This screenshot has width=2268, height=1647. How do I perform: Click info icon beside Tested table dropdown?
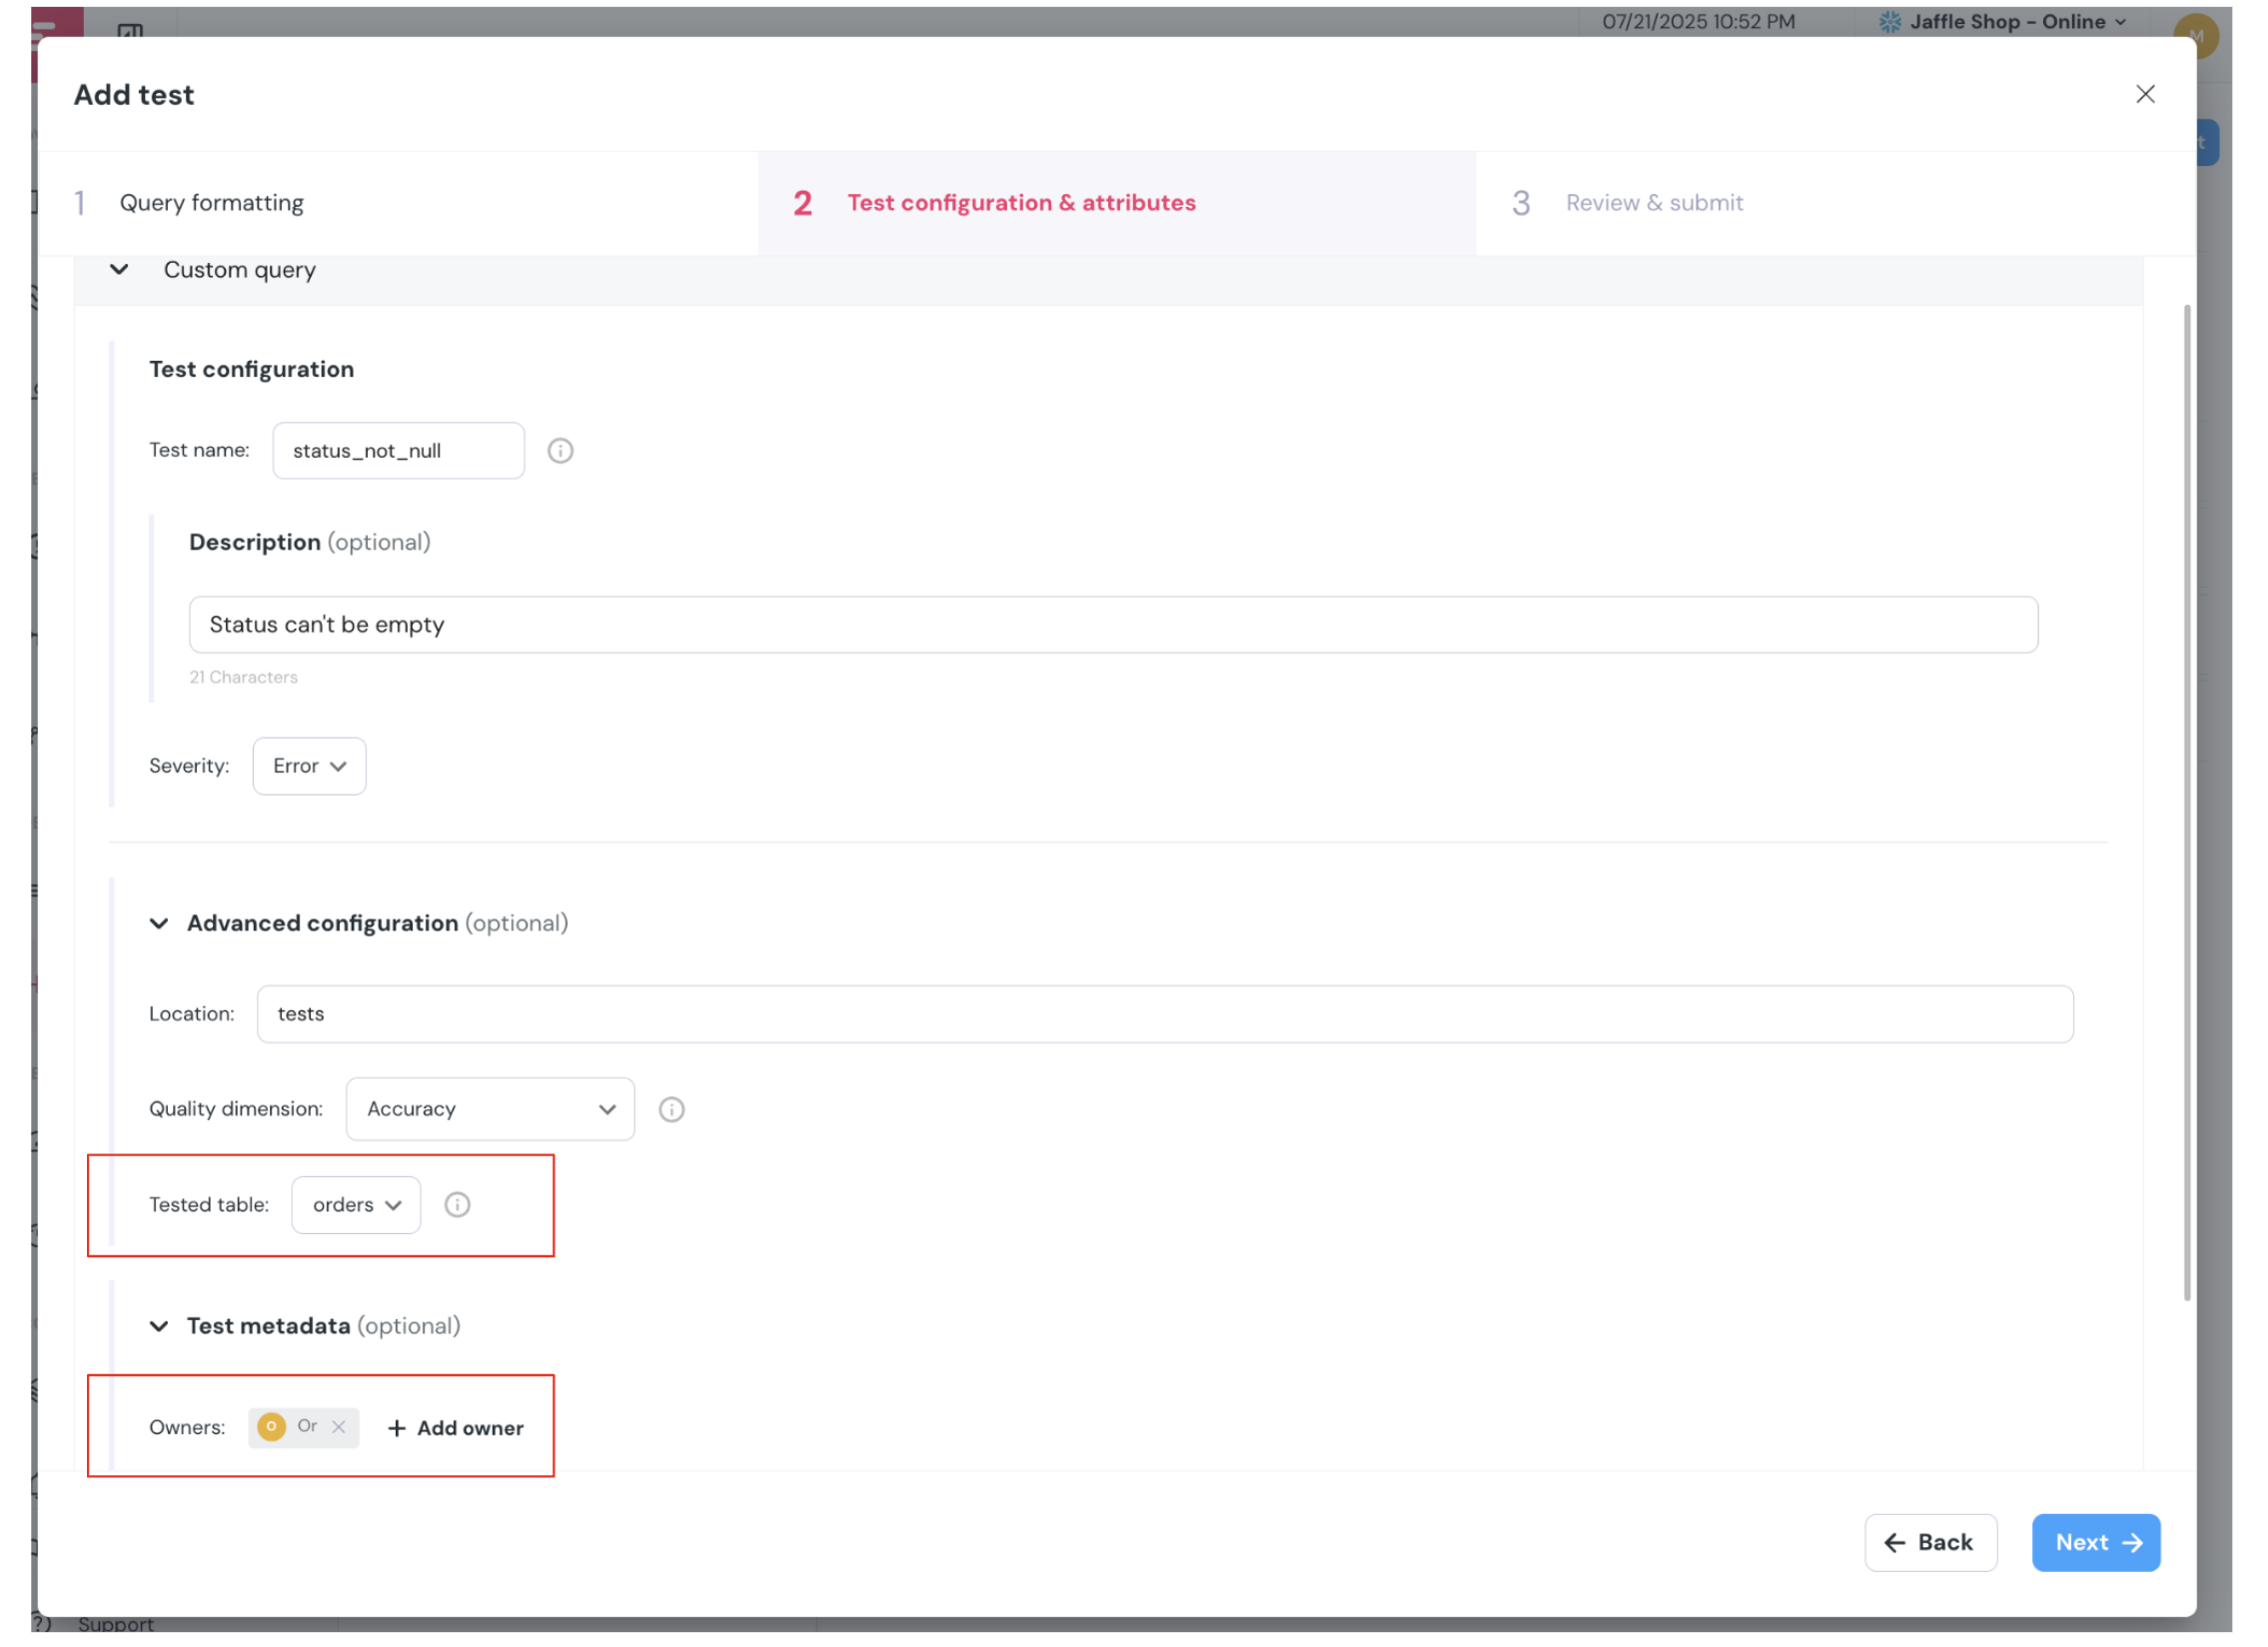coord(457,1205)
